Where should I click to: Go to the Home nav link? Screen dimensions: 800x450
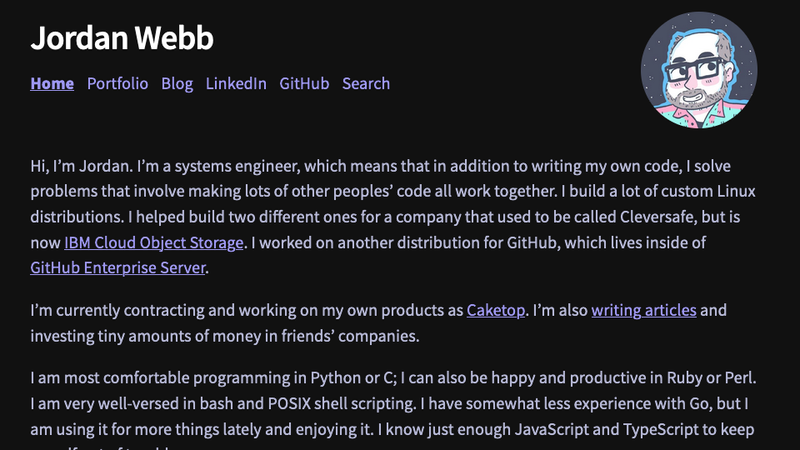(x=52, y=84)
